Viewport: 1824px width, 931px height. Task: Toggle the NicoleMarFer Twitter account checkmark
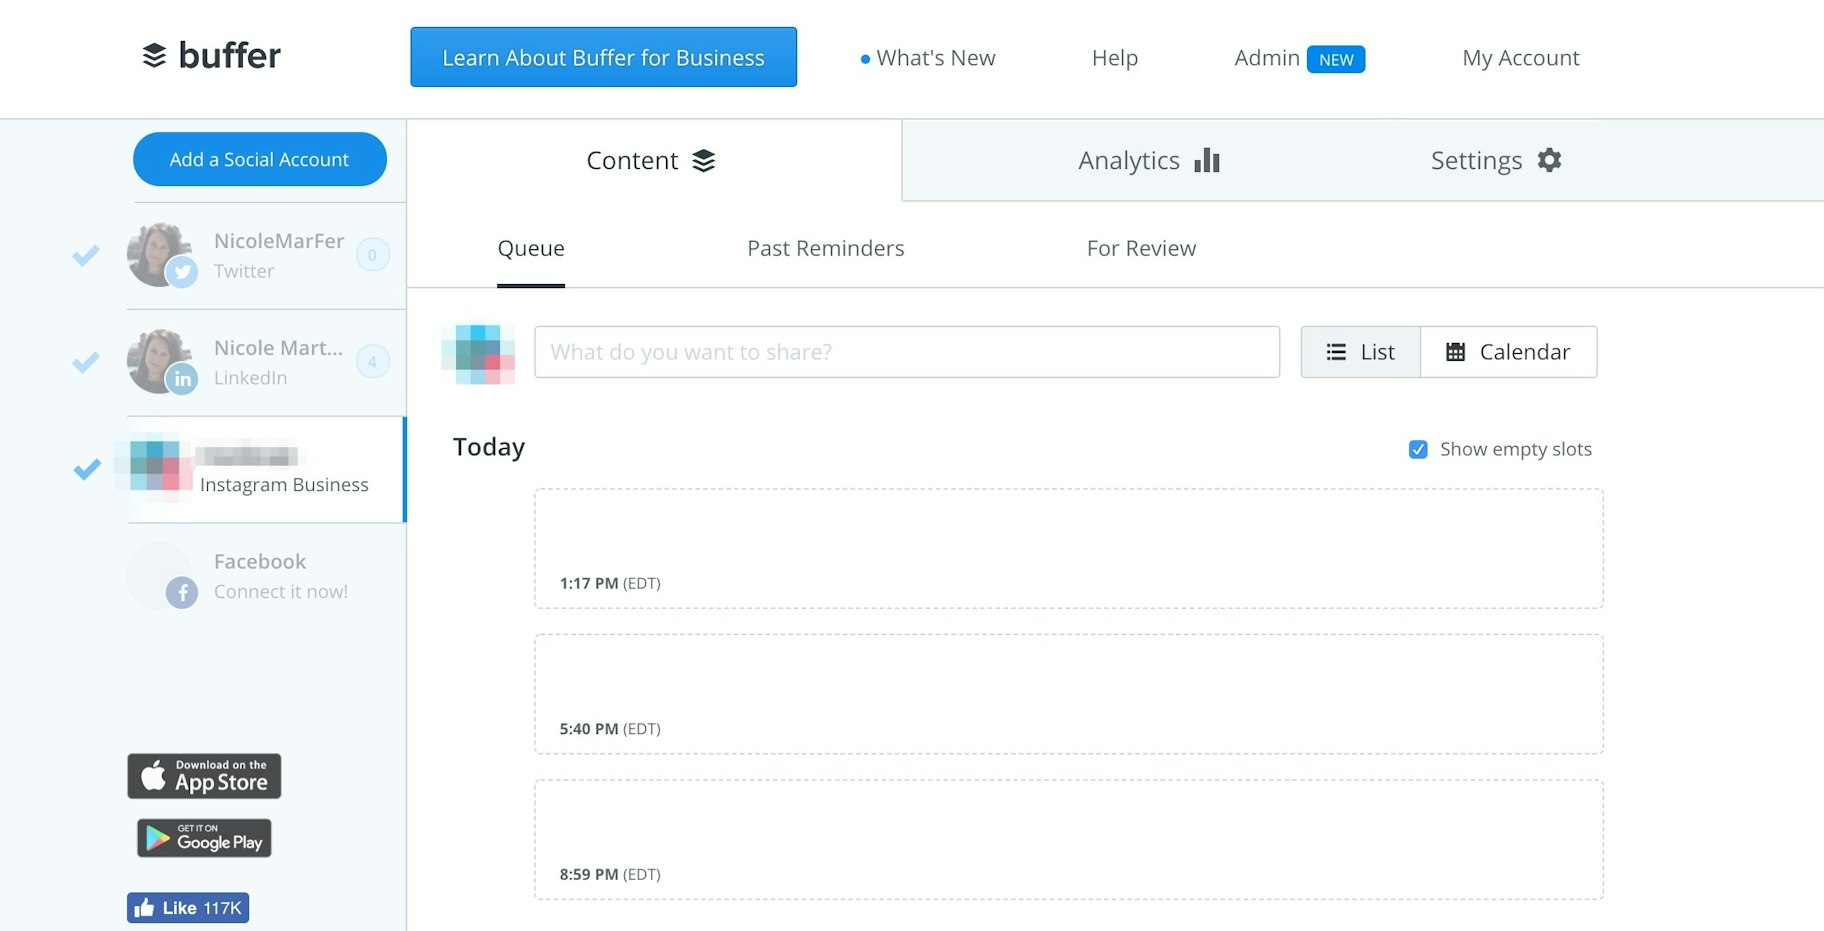point(86,256)
